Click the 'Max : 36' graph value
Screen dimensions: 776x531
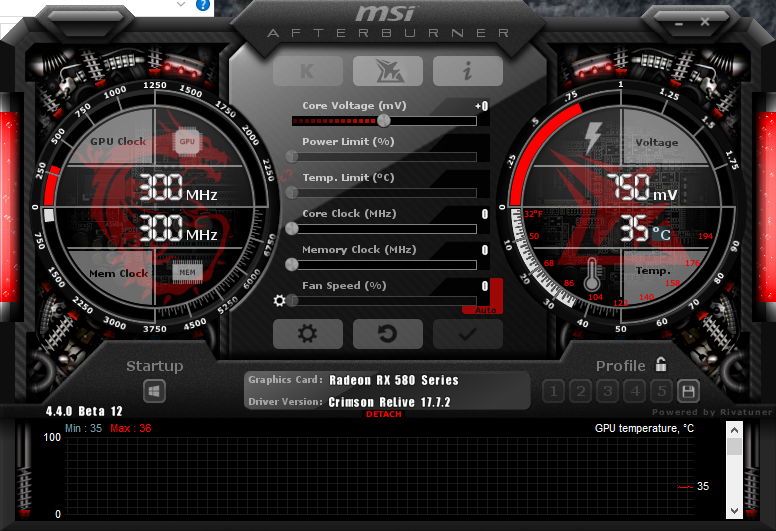(131, 429)
